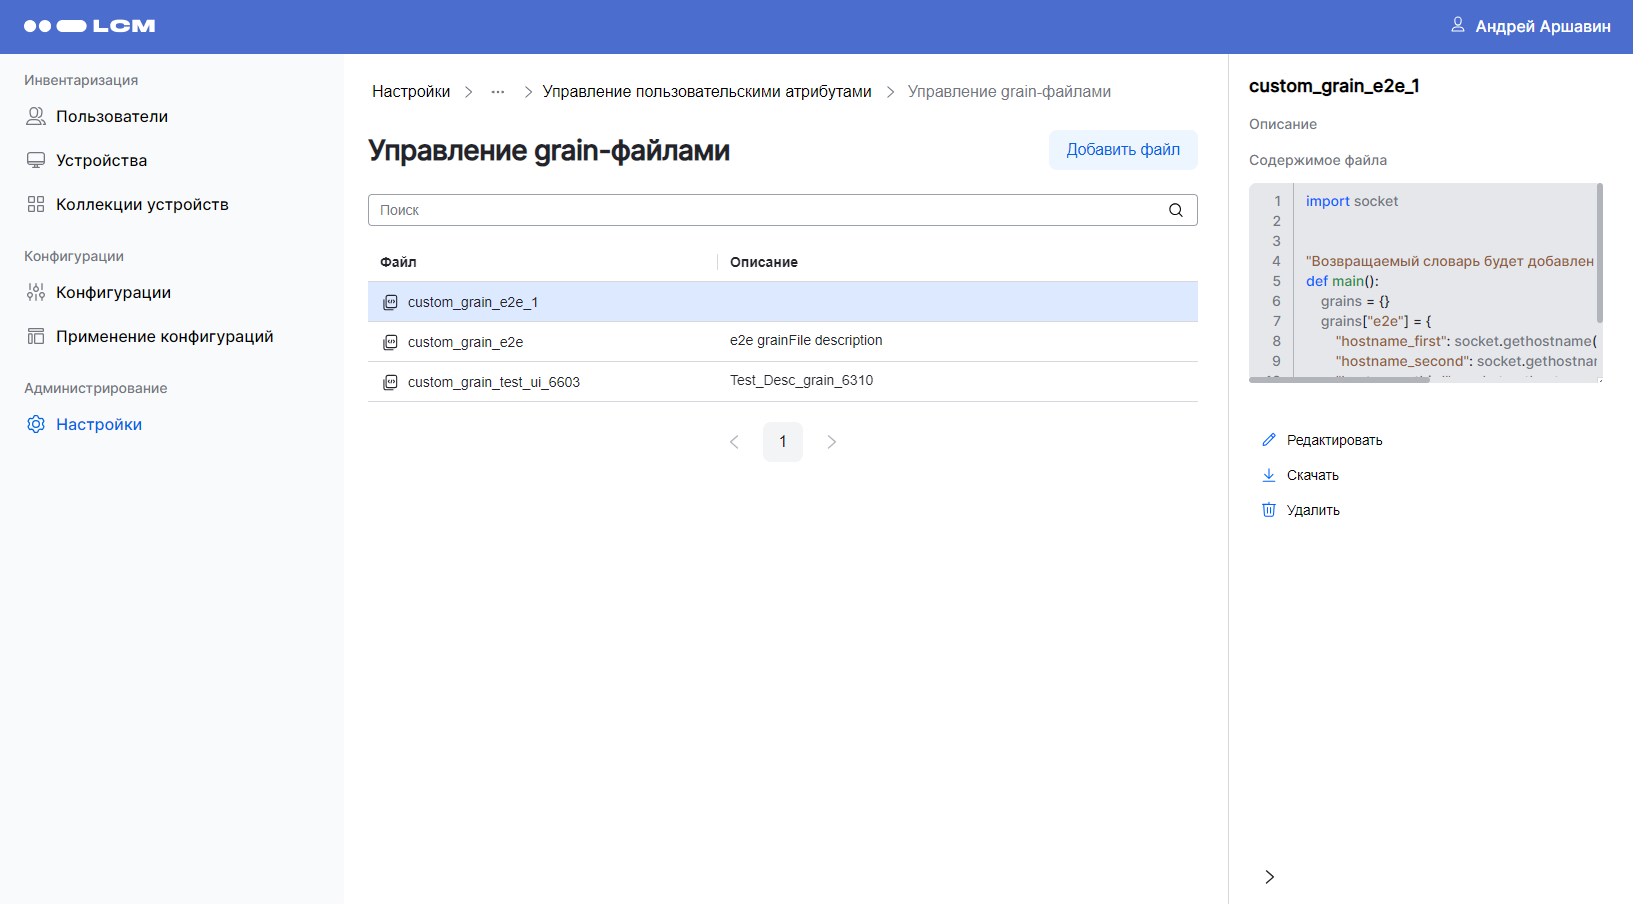Select page 1 in pagination

click(x=782, y=442)
